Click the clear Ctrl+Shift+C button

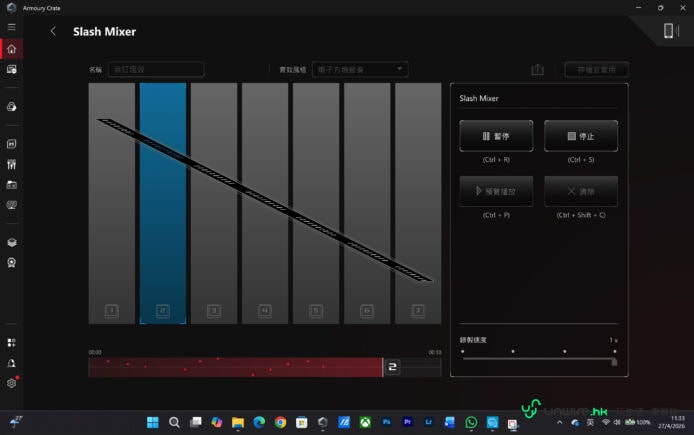(x=581, y=191)
